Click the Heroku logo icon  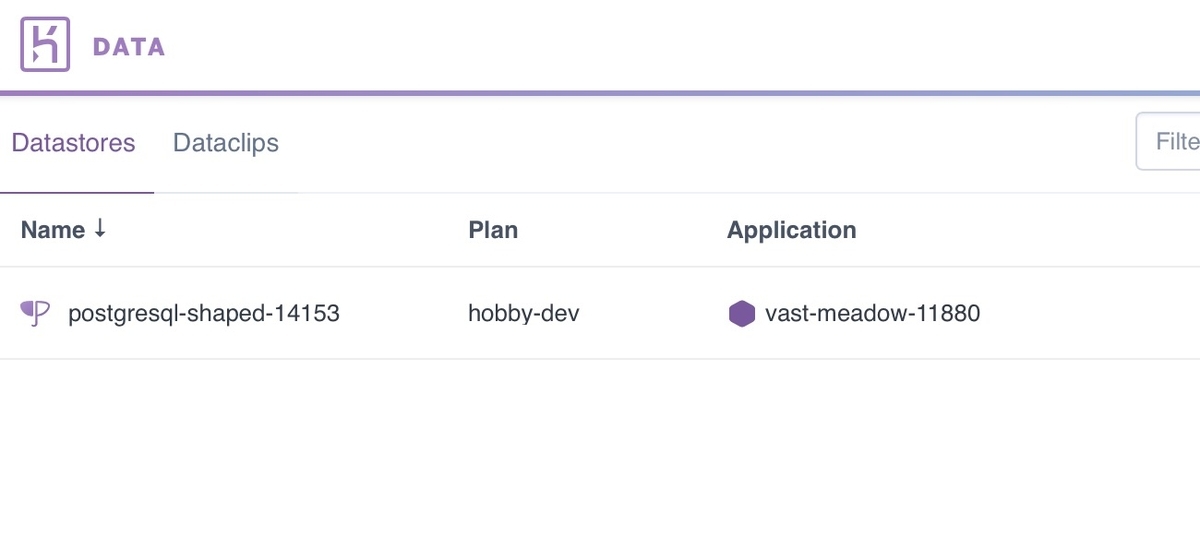[x=45, y=45]
